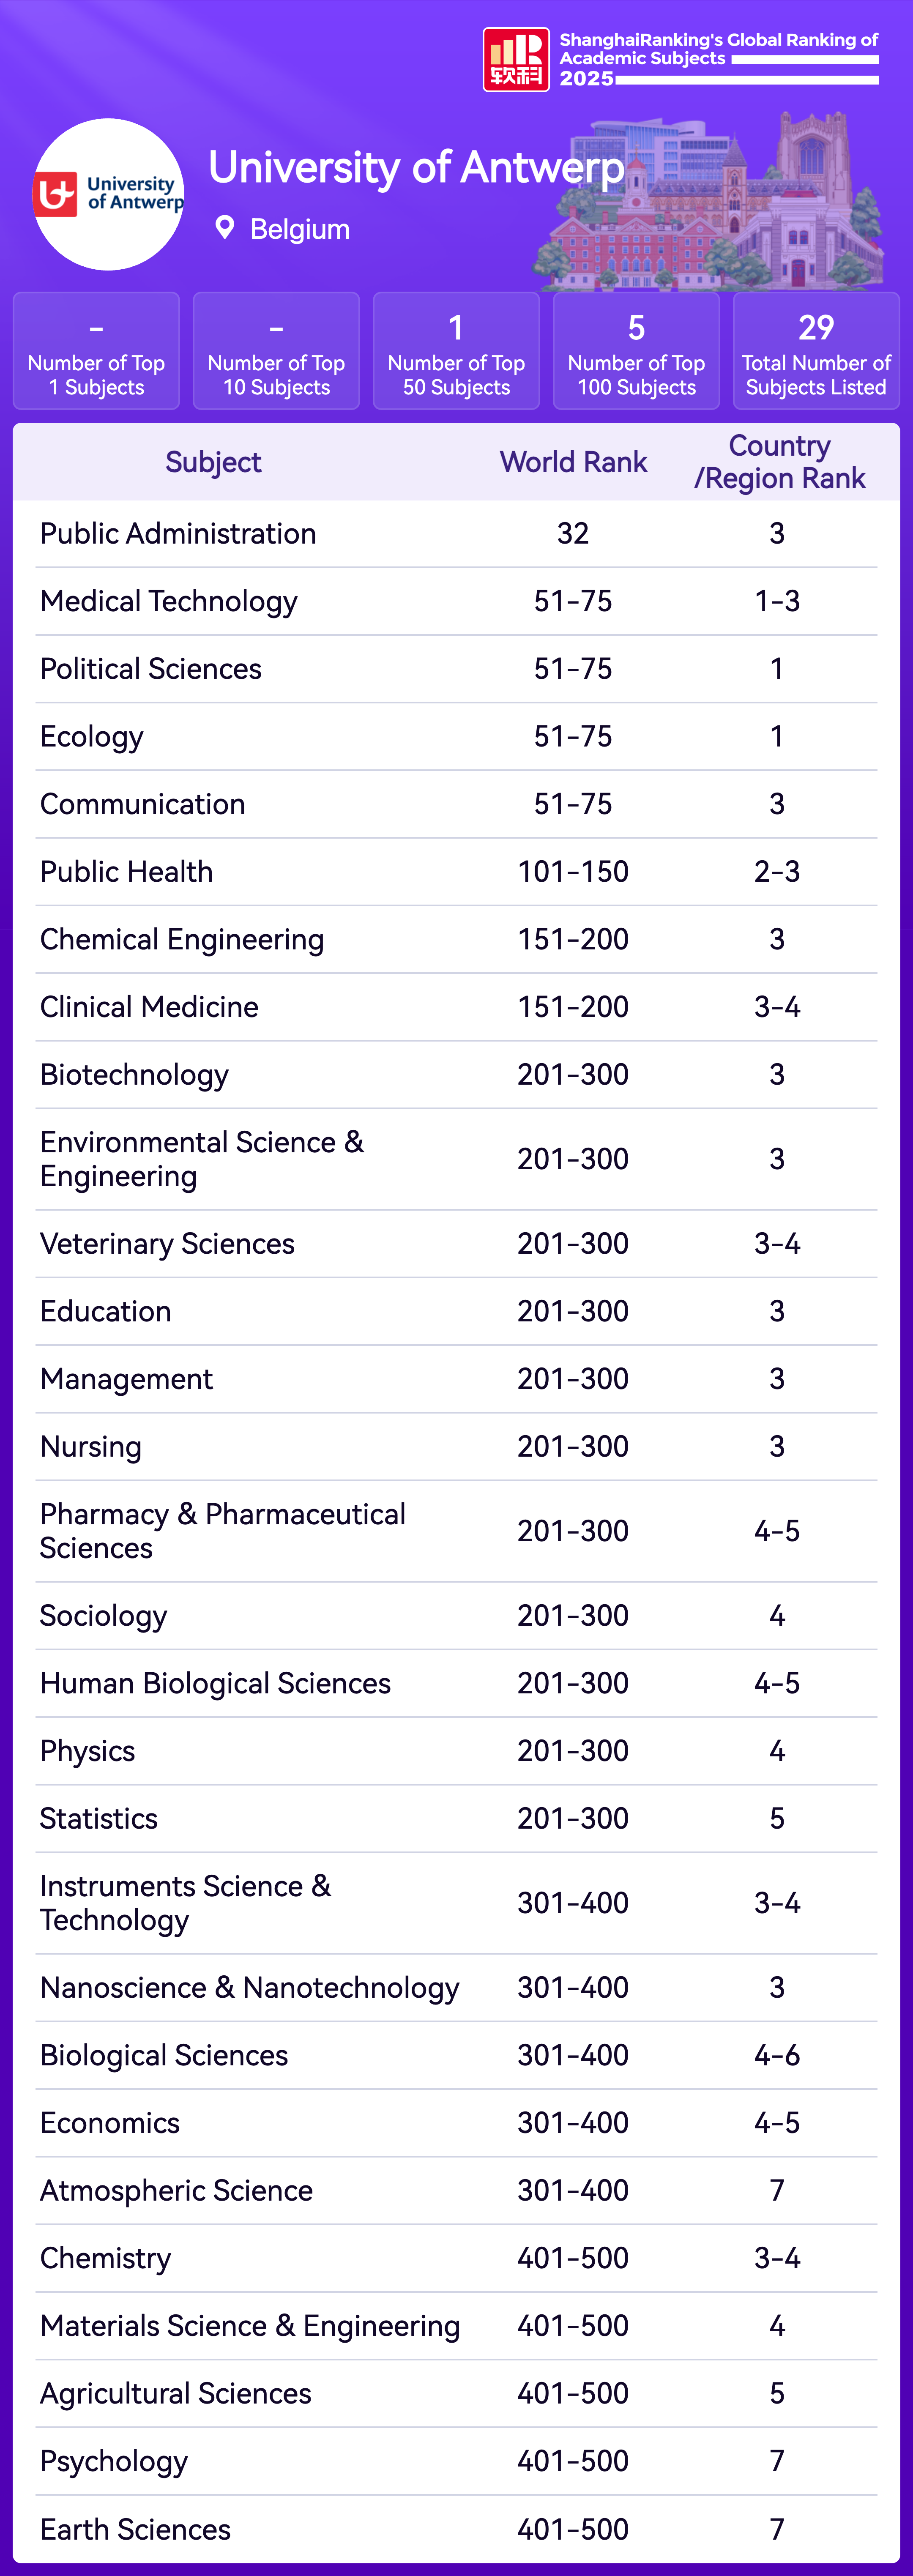This screenshot has width=913, height=2576.
Task: Select the Number of Top 10 Subjects card
Action: click(x=276, y=351)
